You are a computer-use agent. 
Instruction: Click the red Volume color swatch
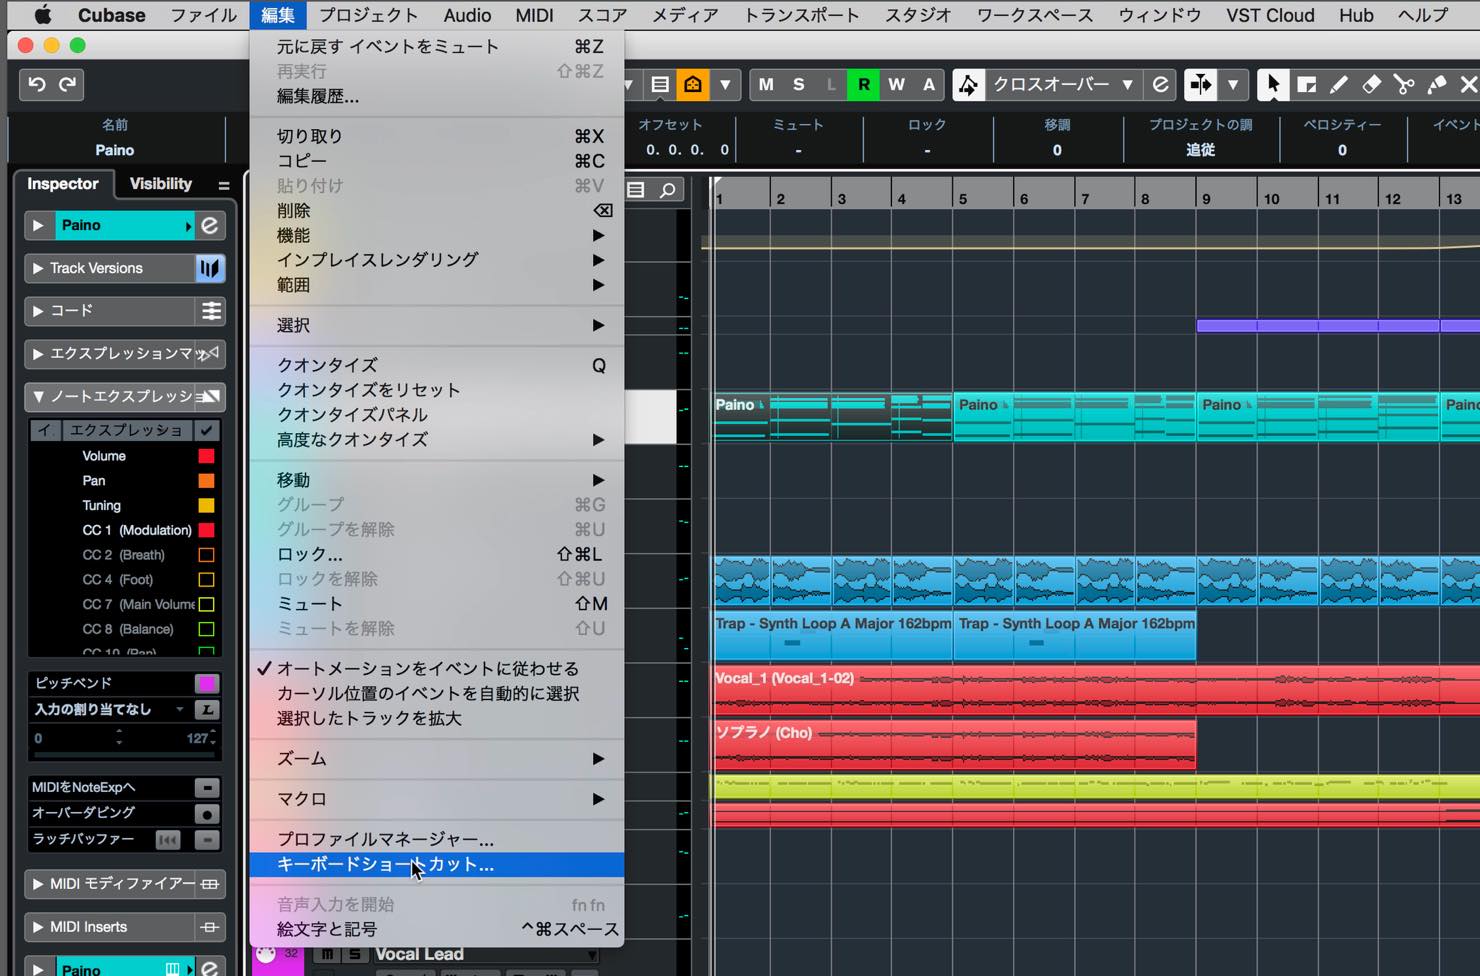[206, 456]
